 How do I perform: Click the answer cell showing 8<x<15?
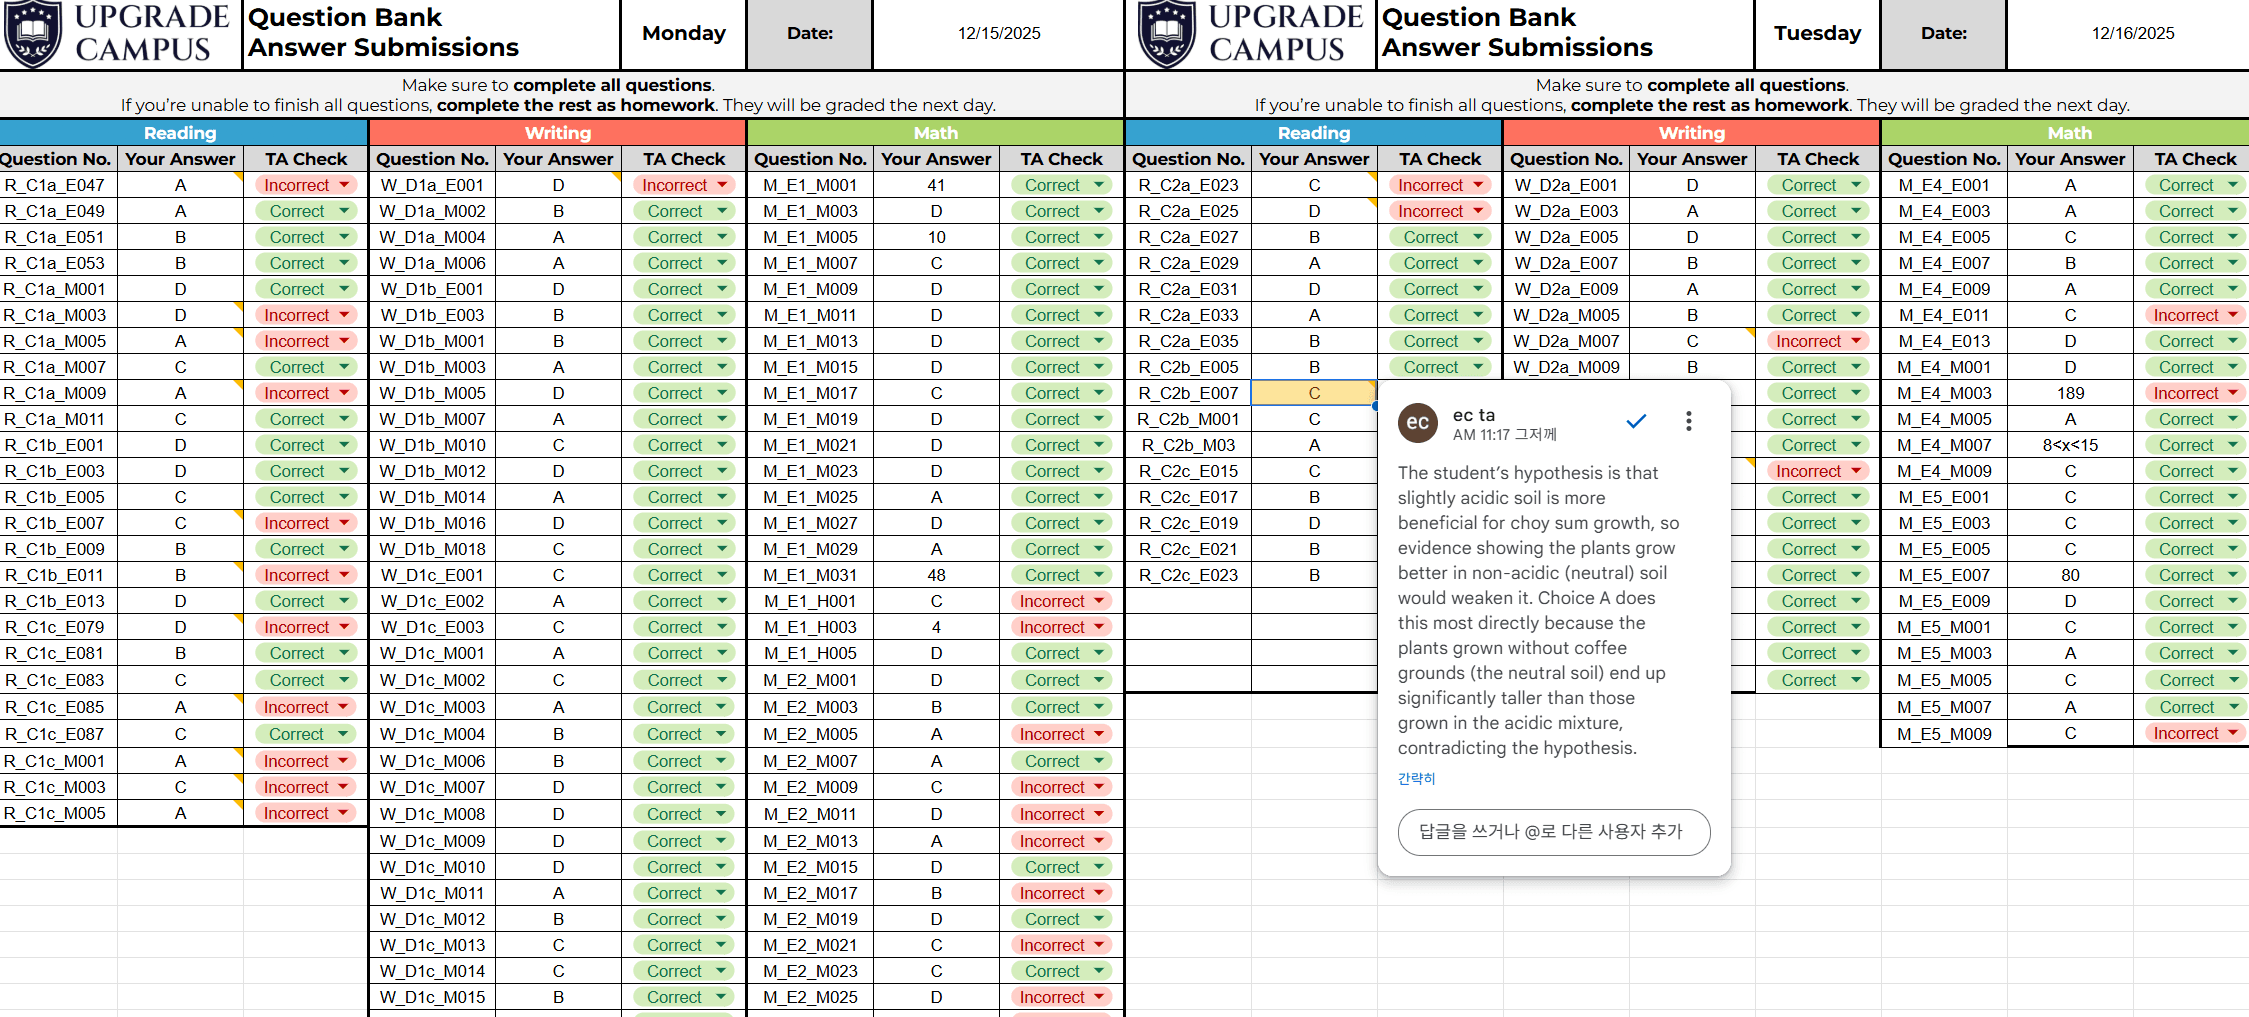2069,445
